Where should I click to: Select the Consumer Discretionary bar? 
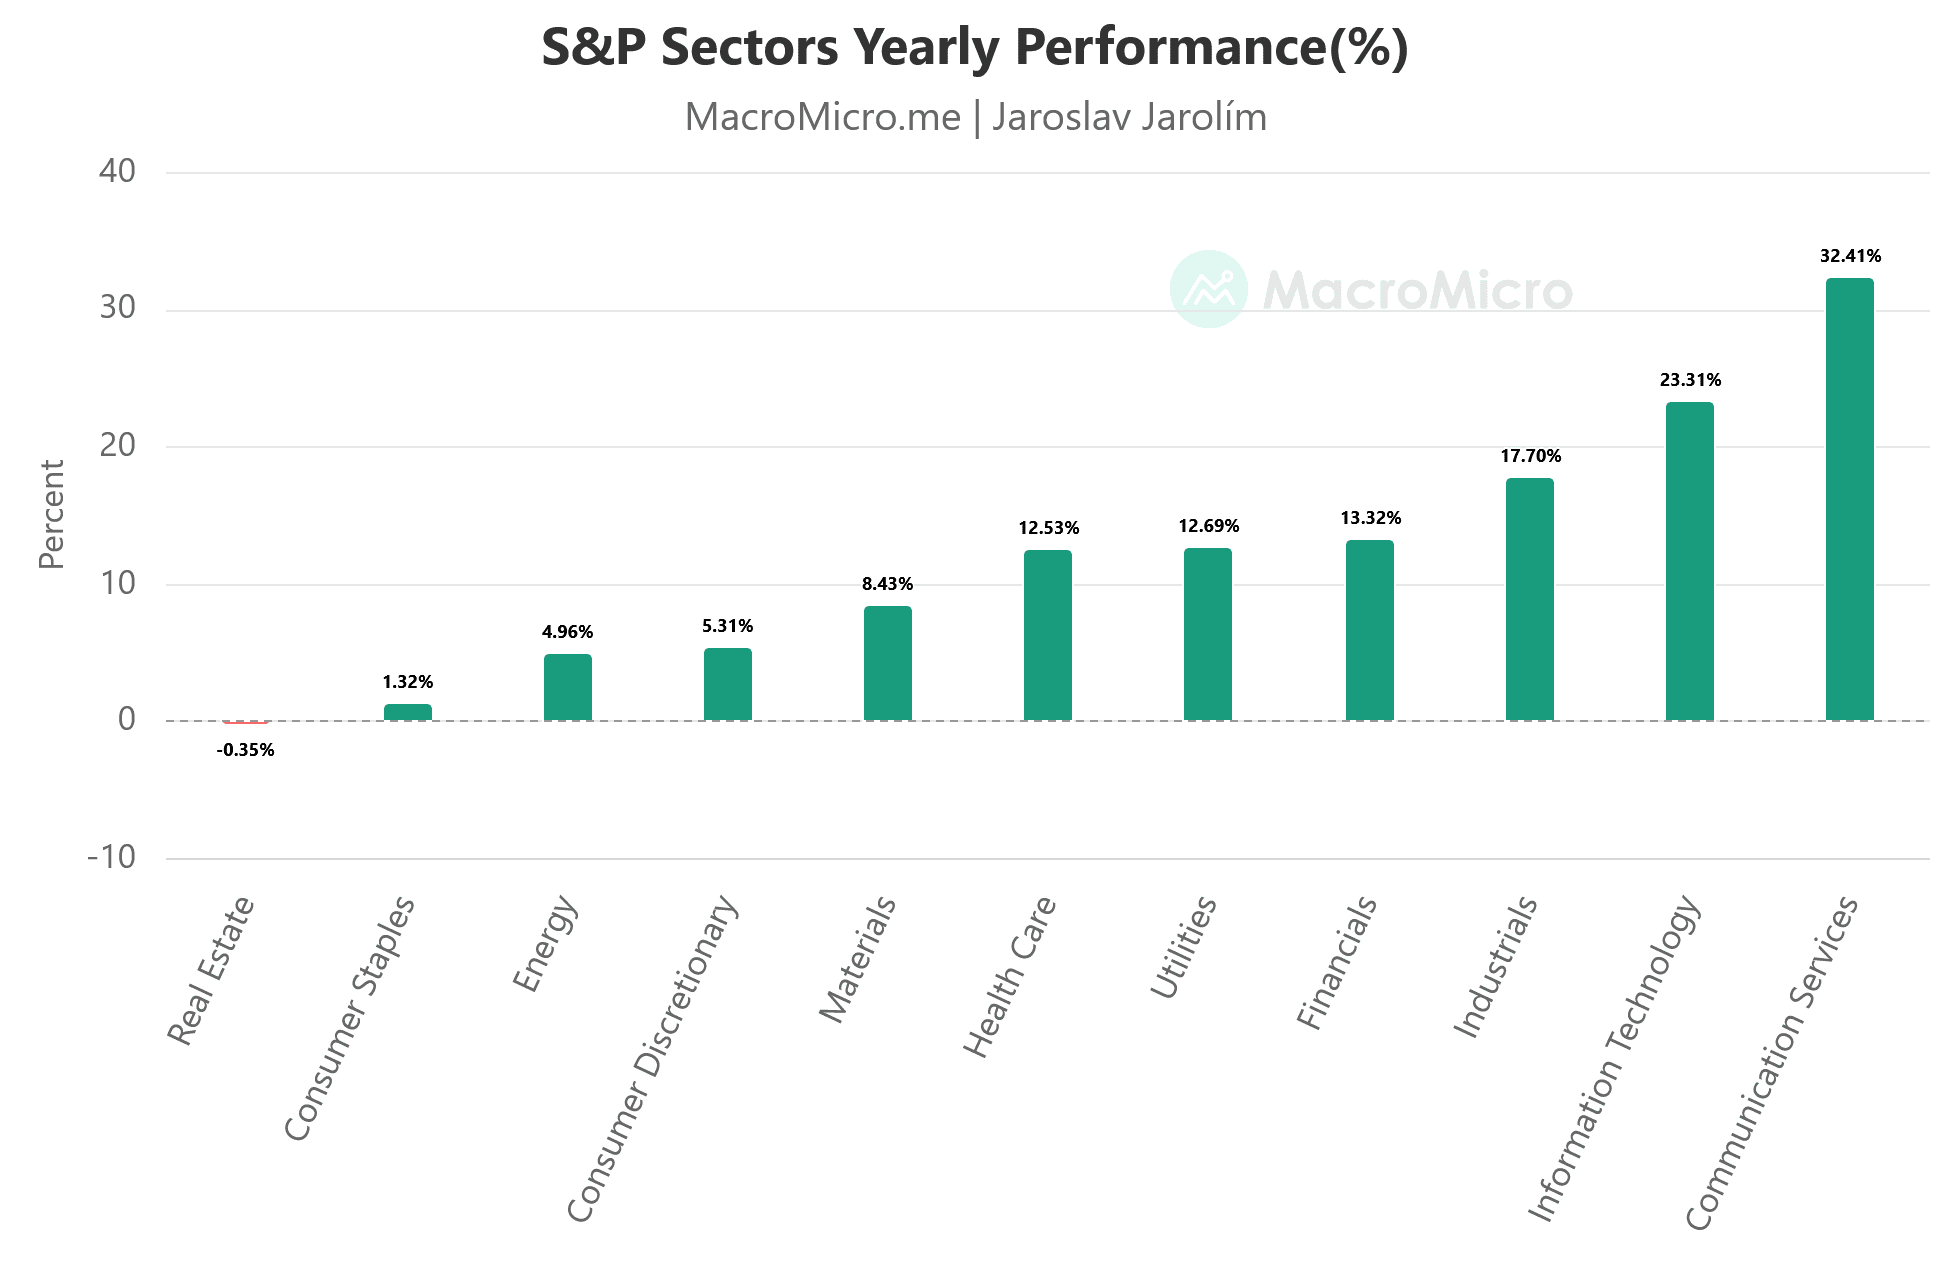(727, 684)
